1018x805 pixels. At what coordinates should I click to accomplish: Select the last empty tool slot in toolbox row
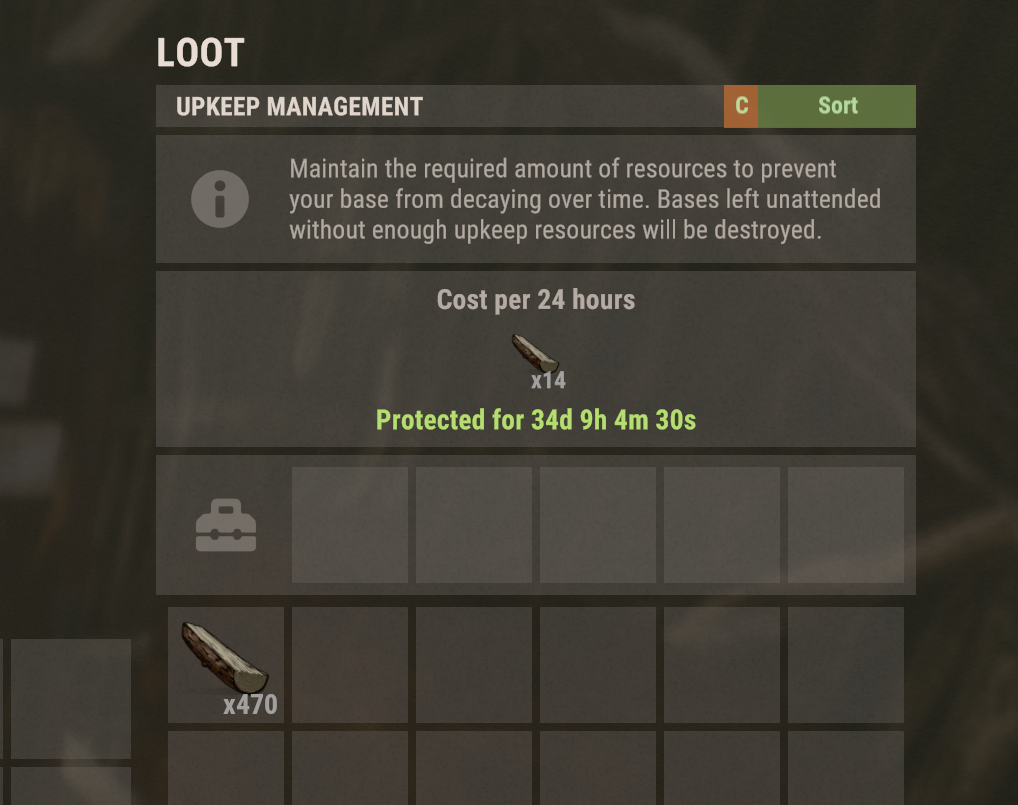(846, 525)
